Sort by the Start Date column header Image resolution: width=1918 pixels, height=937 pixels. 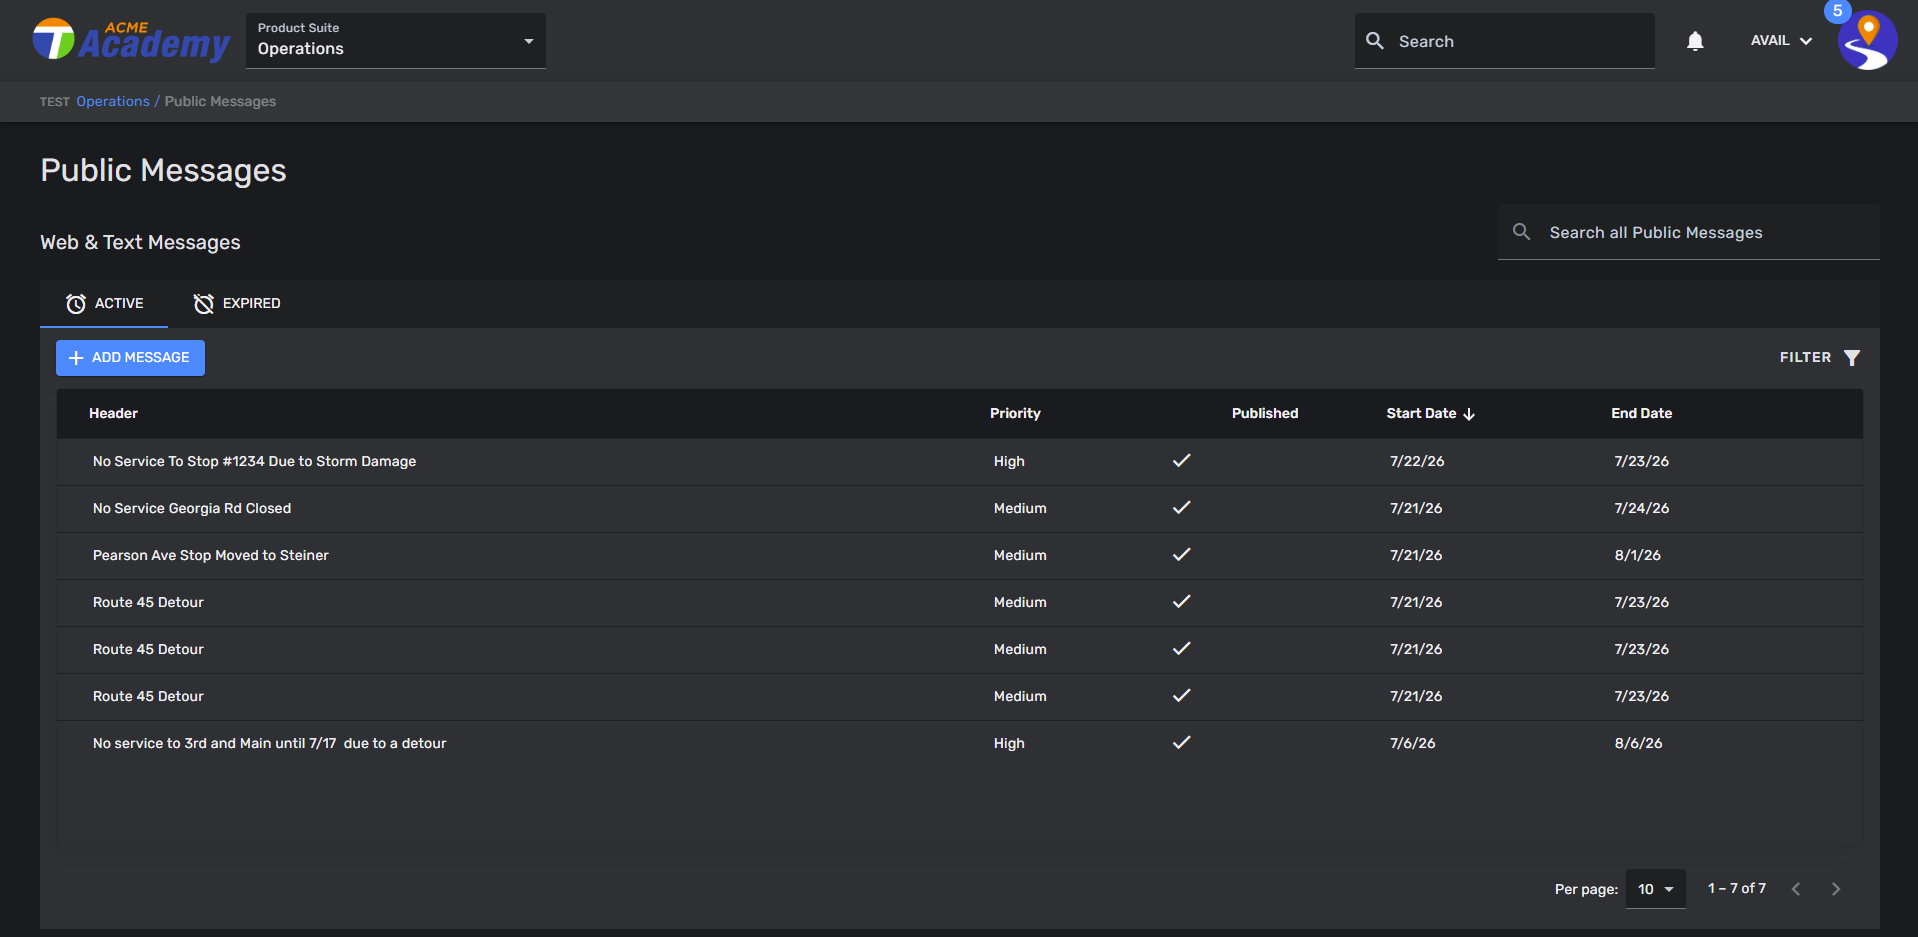1421,414
